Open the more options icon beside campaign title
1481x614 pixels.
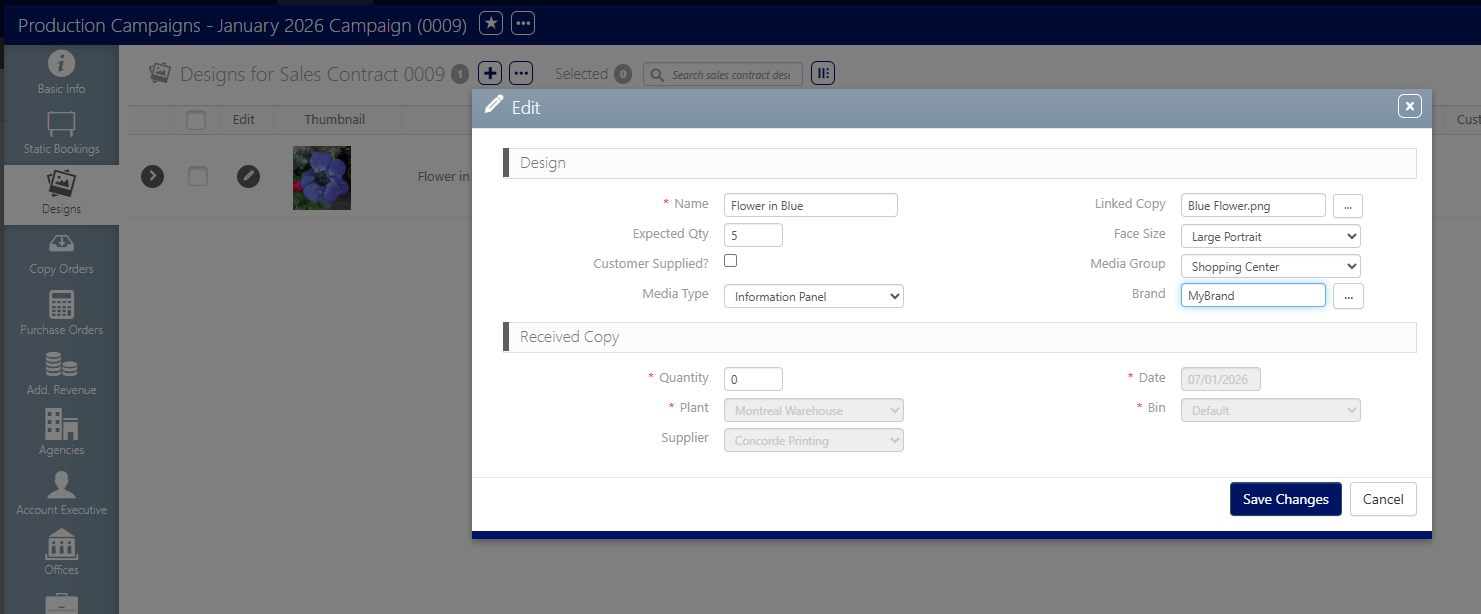coord(524,23)
